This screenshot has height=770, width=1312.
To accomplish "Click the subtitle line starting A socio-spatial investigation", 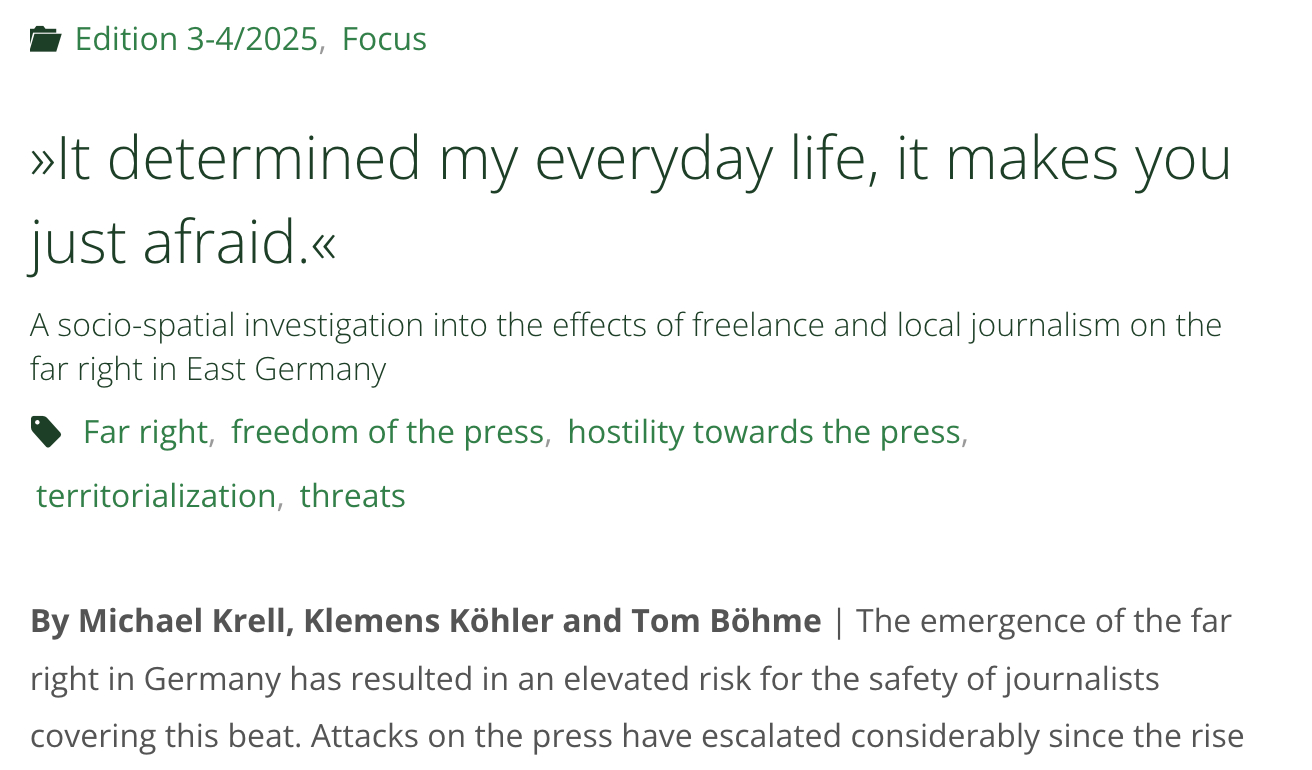I will click(x=625, y=325).
